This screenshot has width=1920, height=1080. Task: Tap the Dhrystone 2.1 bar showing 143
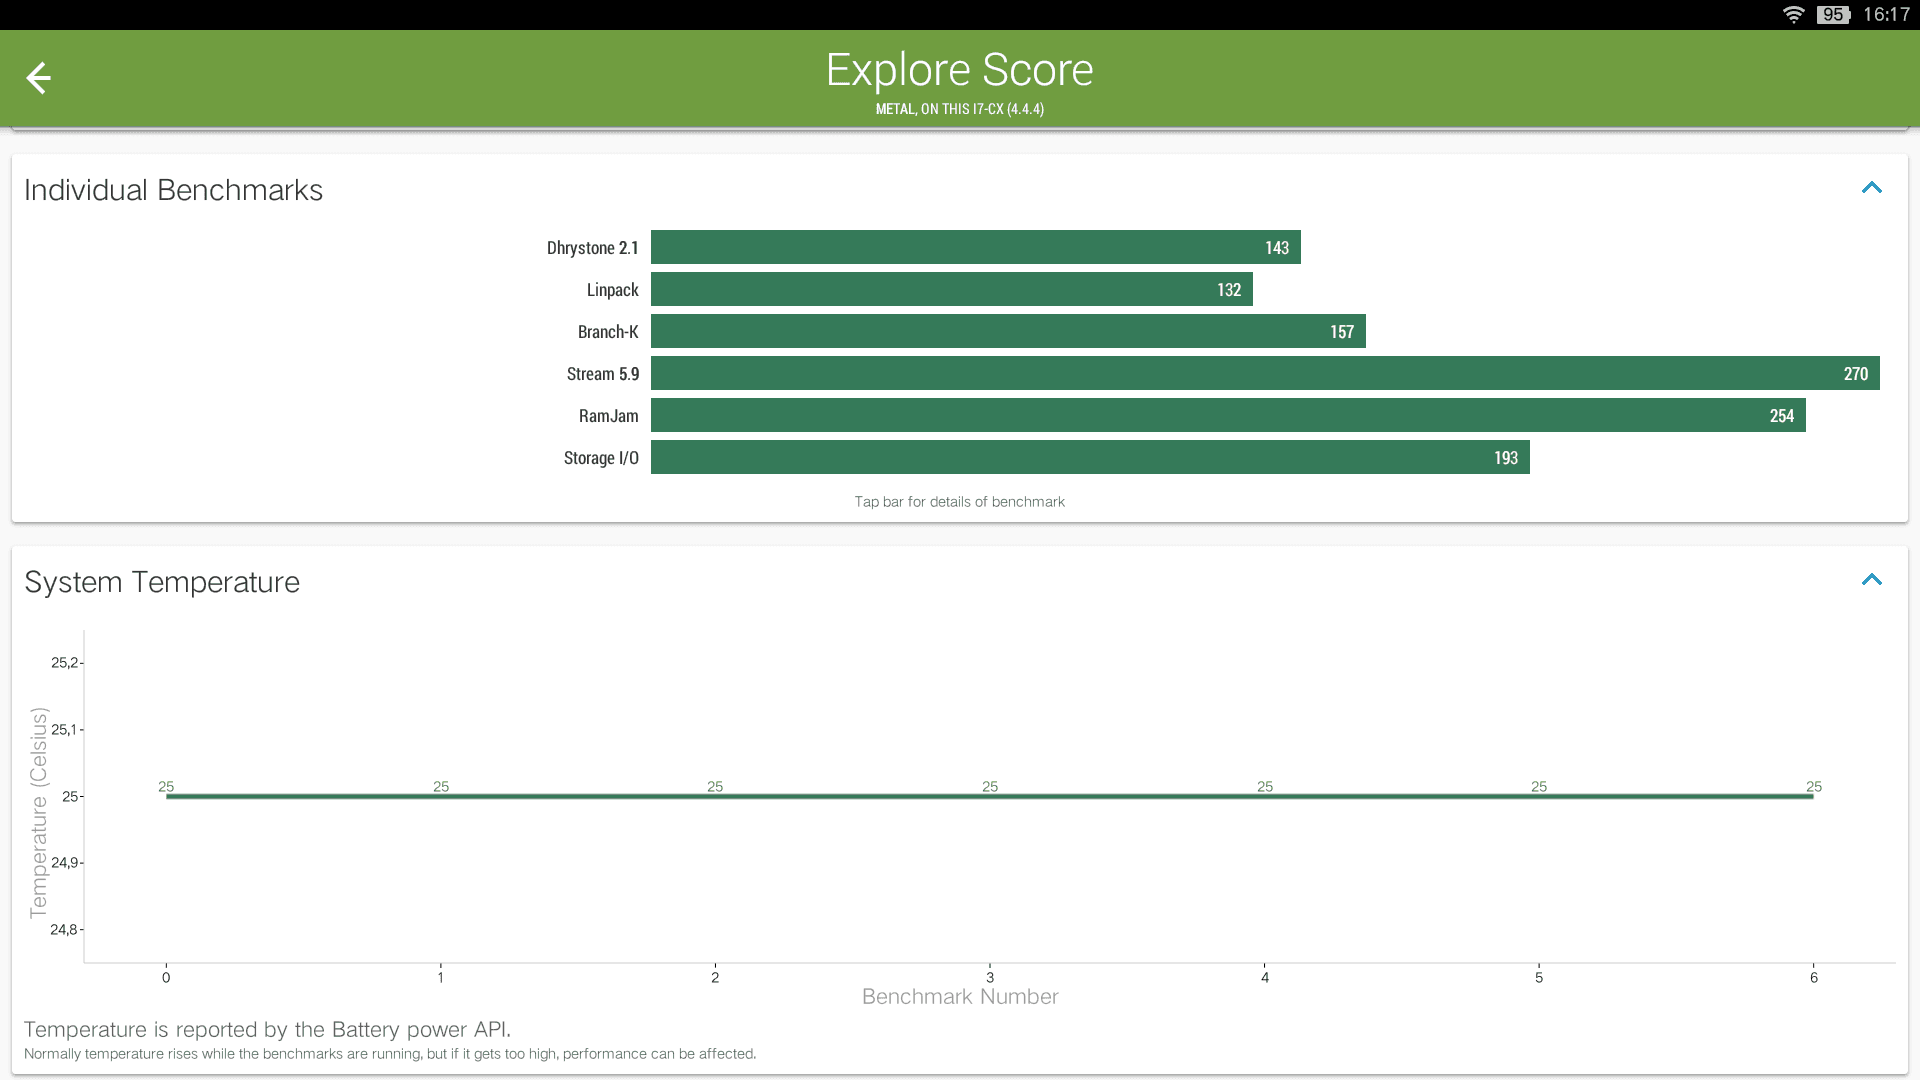975,247
